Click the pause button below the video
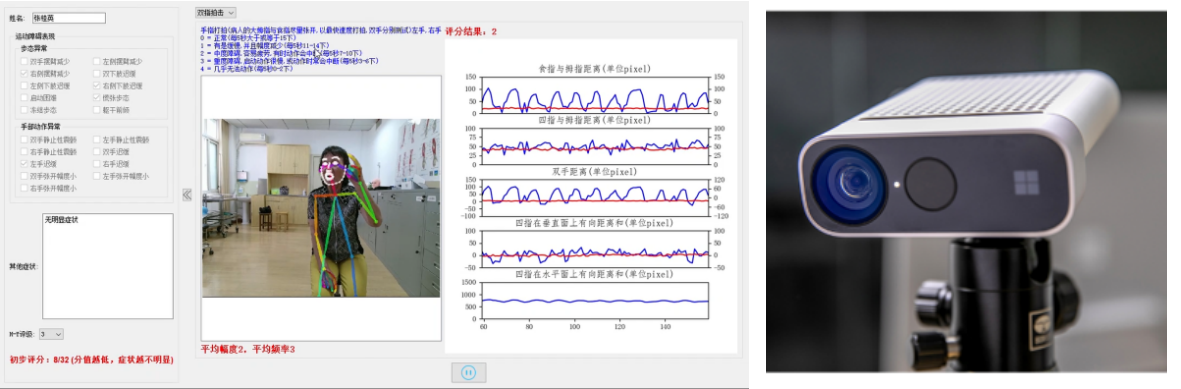 click(468, 372)
